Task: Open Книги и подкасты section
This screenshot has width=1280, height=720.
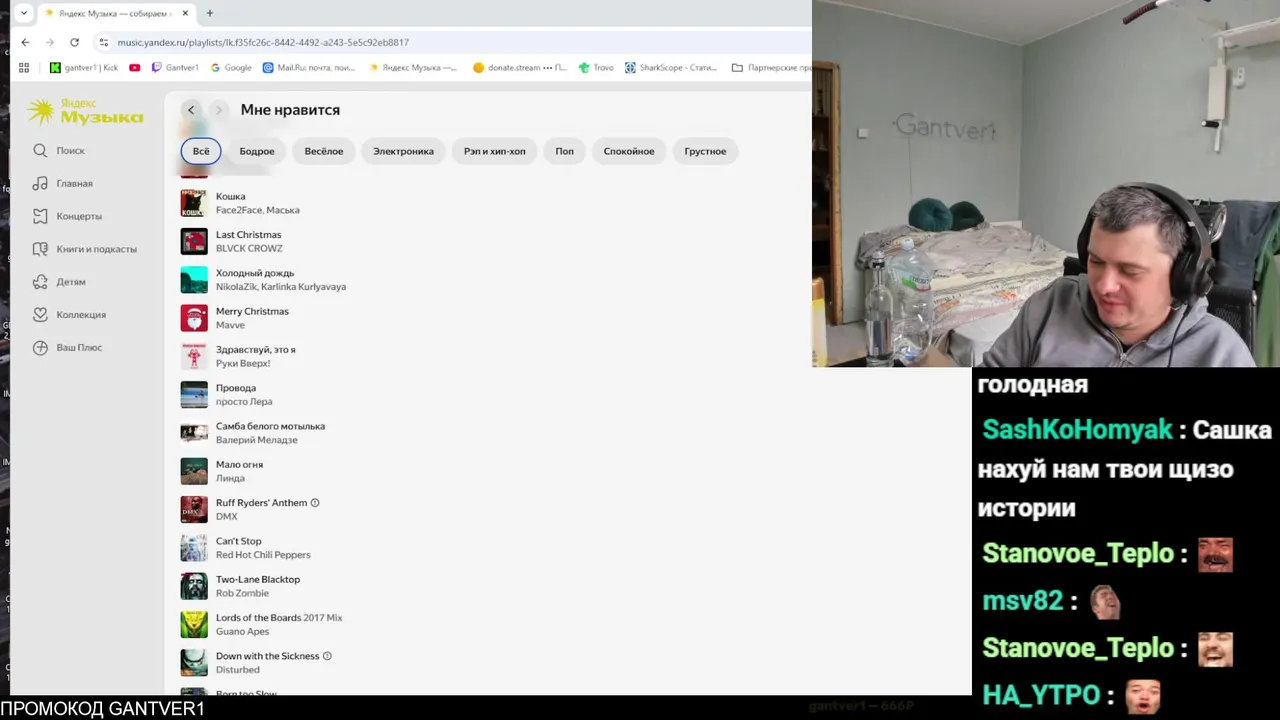Action: tap(84, 249)
